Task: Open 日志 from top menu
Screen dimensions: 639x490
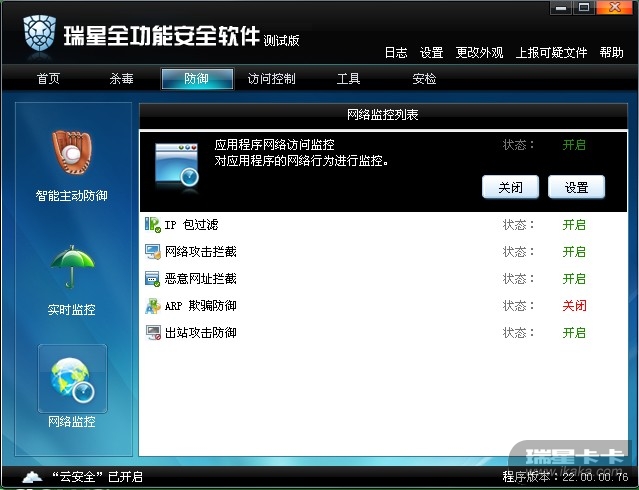Action: tap(396, 53)
